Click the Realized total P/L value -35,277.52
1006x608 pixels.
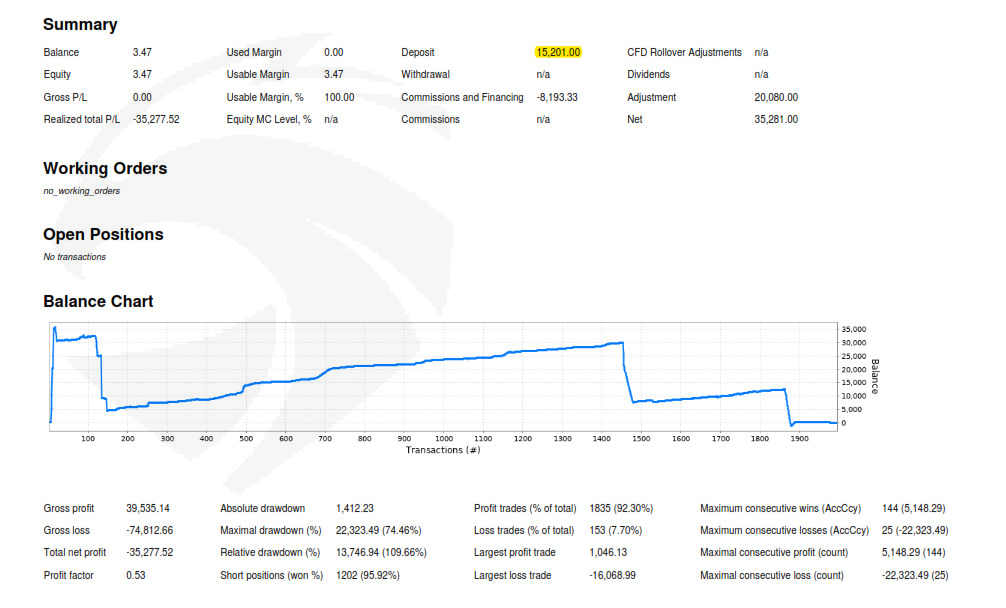[x=156, y=119]
